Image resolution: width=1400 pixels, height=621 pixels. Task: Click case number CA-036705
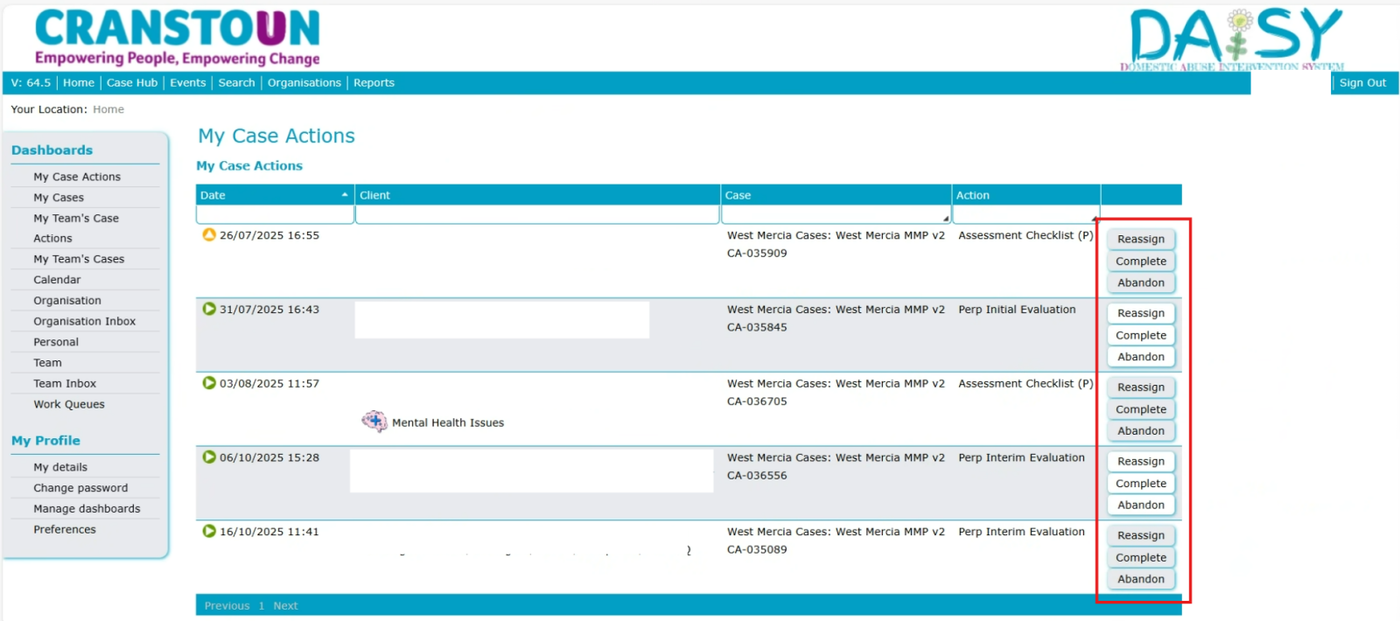[x=757, y=402]
